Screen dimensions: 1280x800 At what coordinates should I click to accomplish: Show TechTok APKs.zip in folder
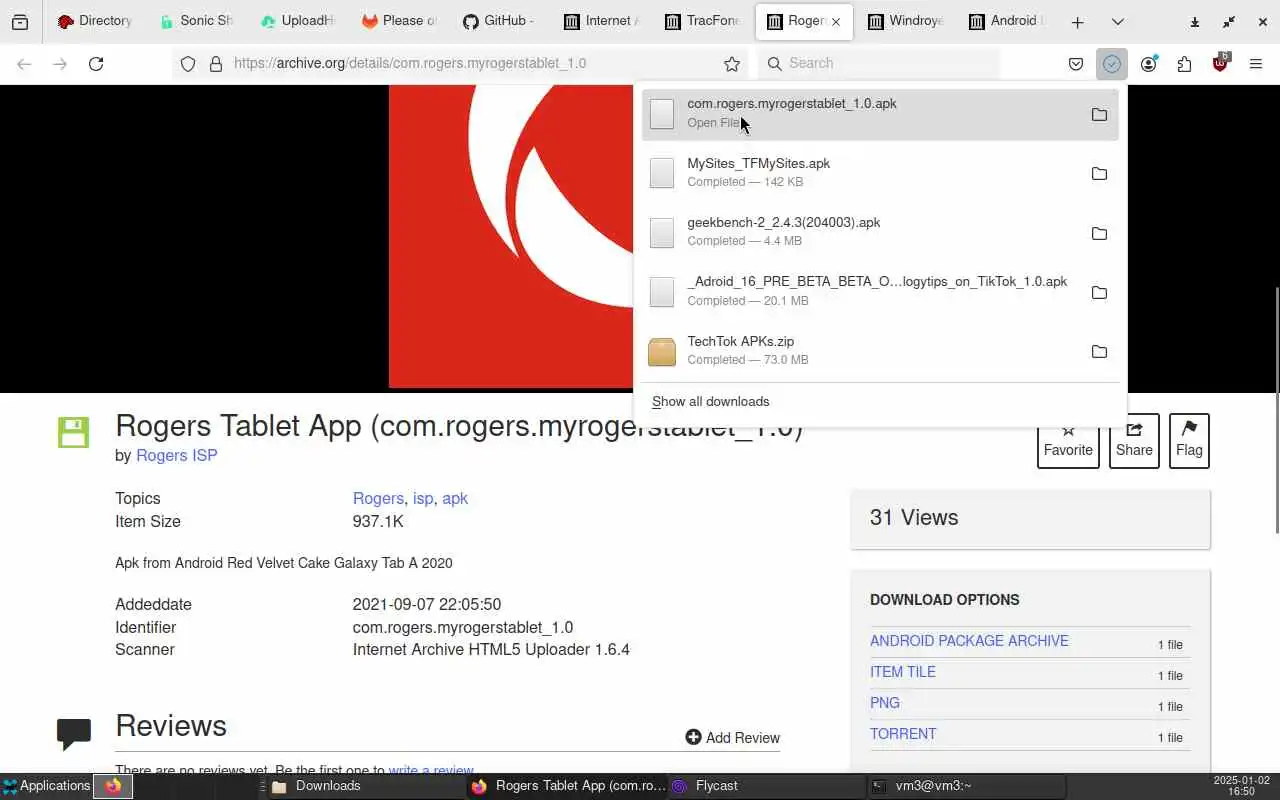[1099, 351]
